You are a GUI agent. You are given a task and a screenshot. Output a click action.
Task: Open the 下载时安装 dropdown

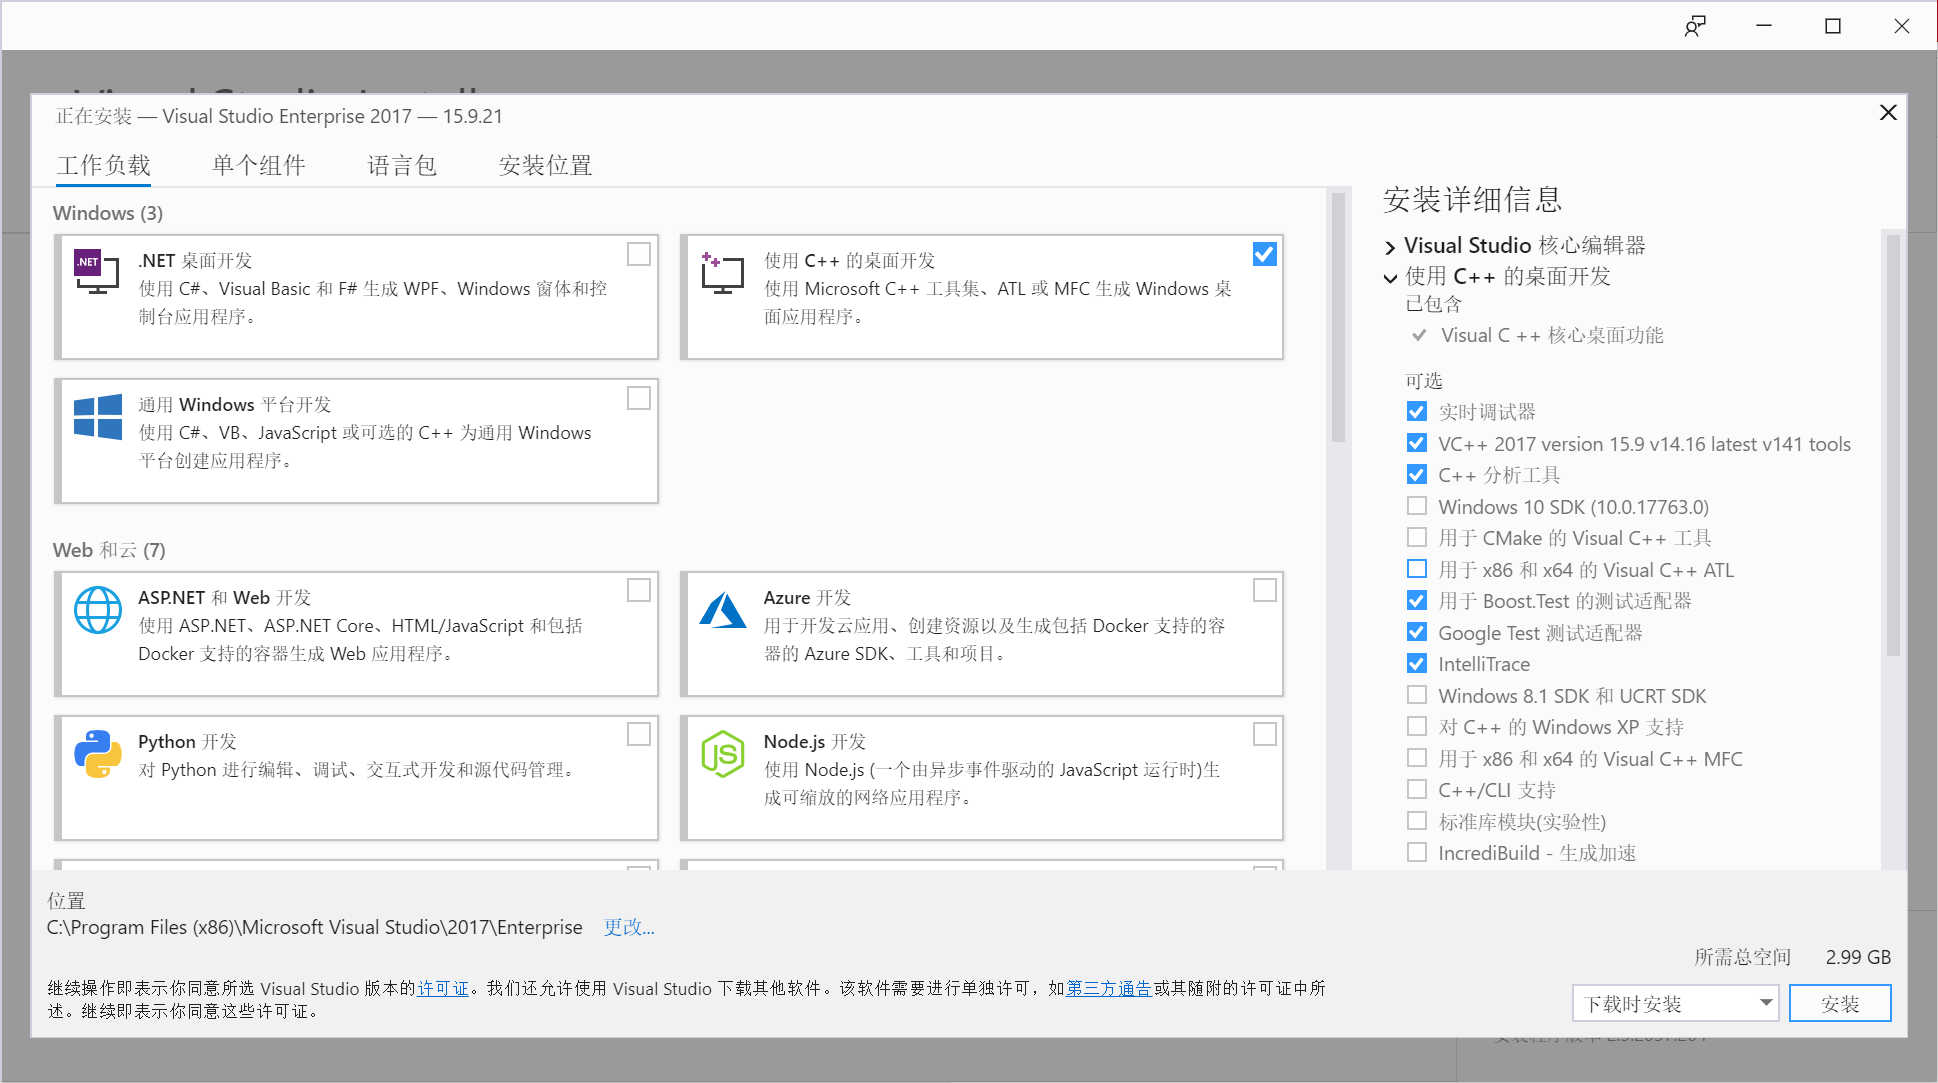(x=1675, y=1003)
